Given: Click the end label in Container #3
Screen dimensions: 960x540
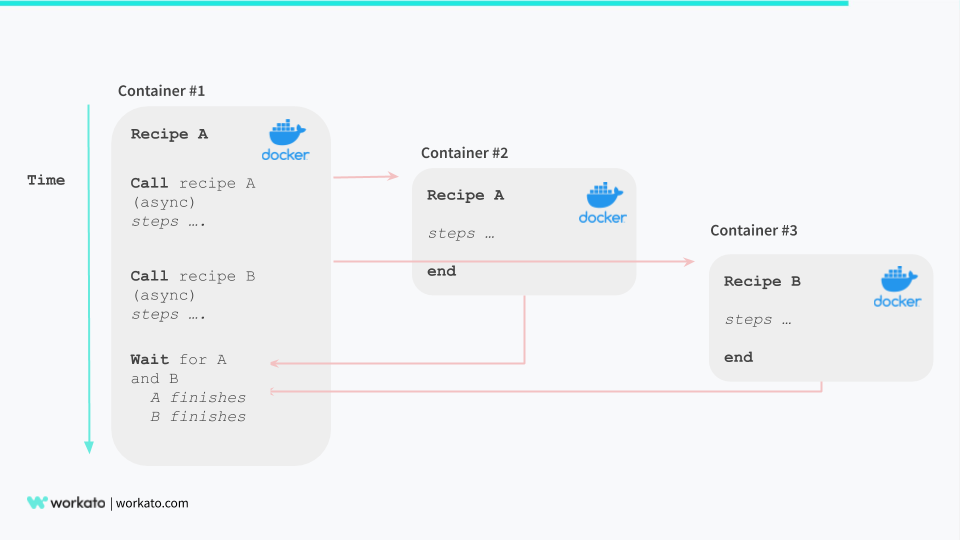Looking at the screenshot, I should click(x=738, y=357).
